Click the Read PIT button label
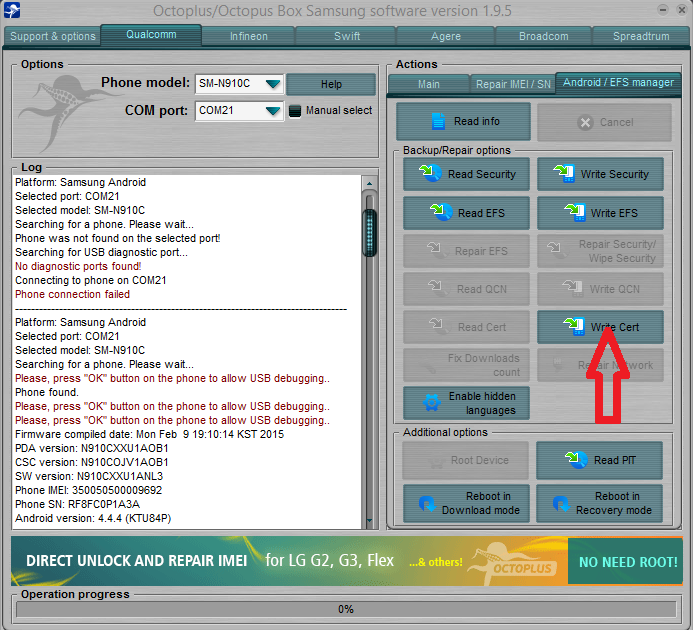This screenshot has height=630, width=693. (x=614, y=460)
